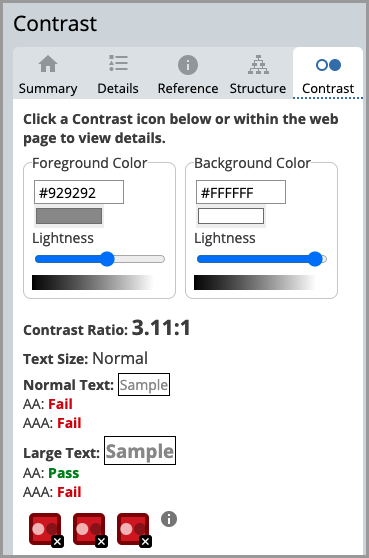Adjust the foreground Lightness slider
The height and width of the screenshot is (558, 369).
coord(100,259)
